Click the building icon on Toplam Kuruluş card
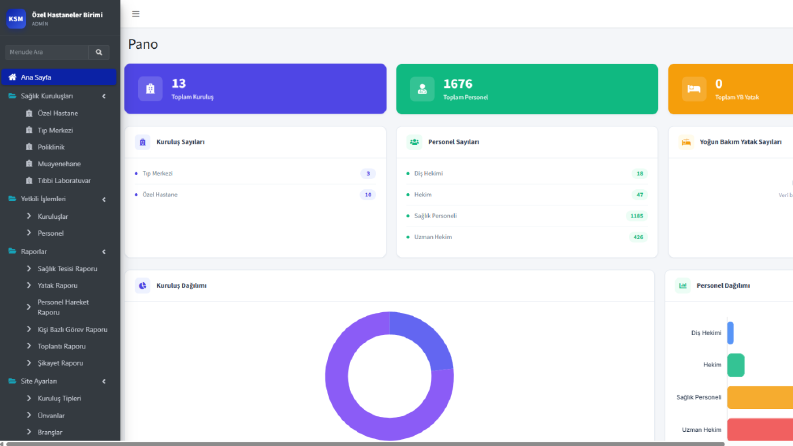 (150, 89)
